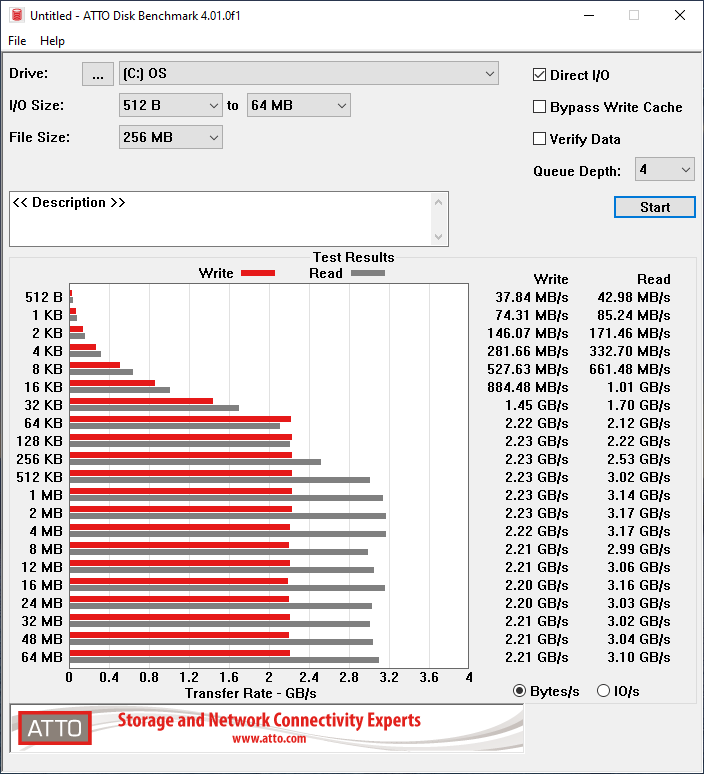Open the www.atto.com link in banner
This screenshot has width=704, height=774.
click(269, 739)
